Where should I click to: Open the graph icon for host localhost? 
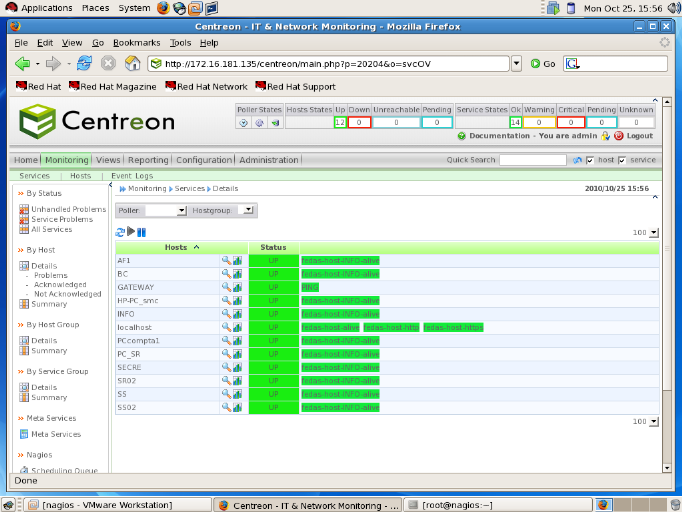[x=238, y=327]
